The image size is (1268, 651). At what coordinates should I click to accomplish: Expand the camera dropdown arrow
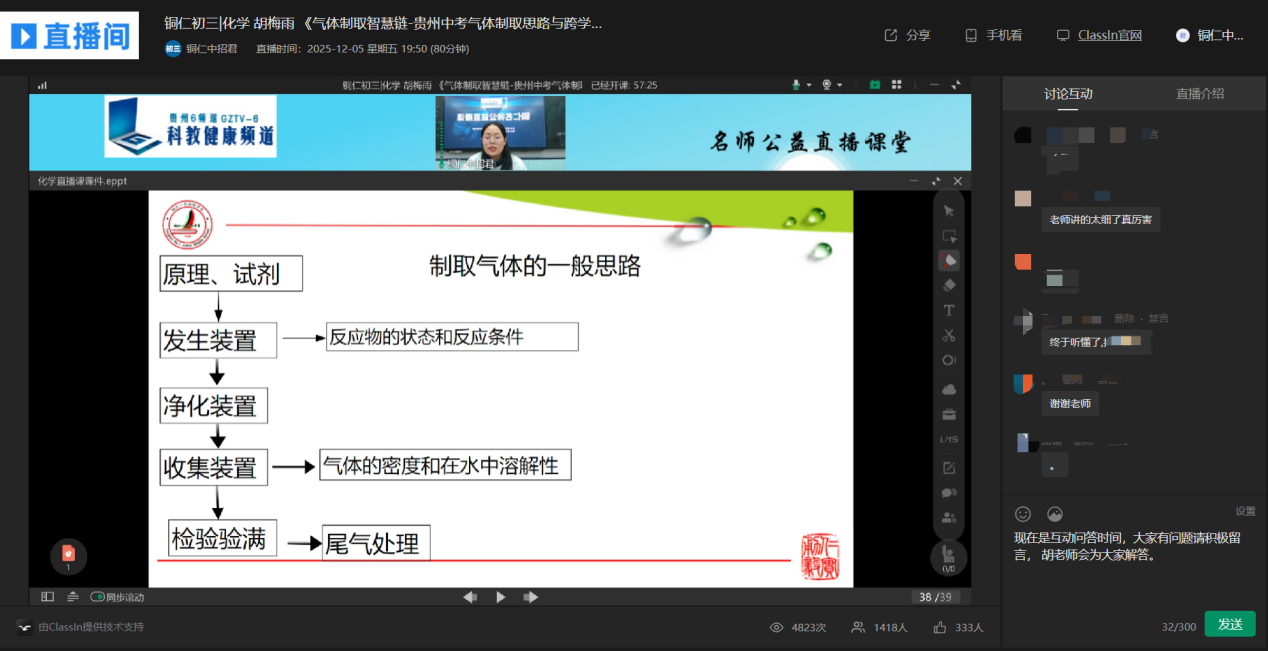click(840, 85)
